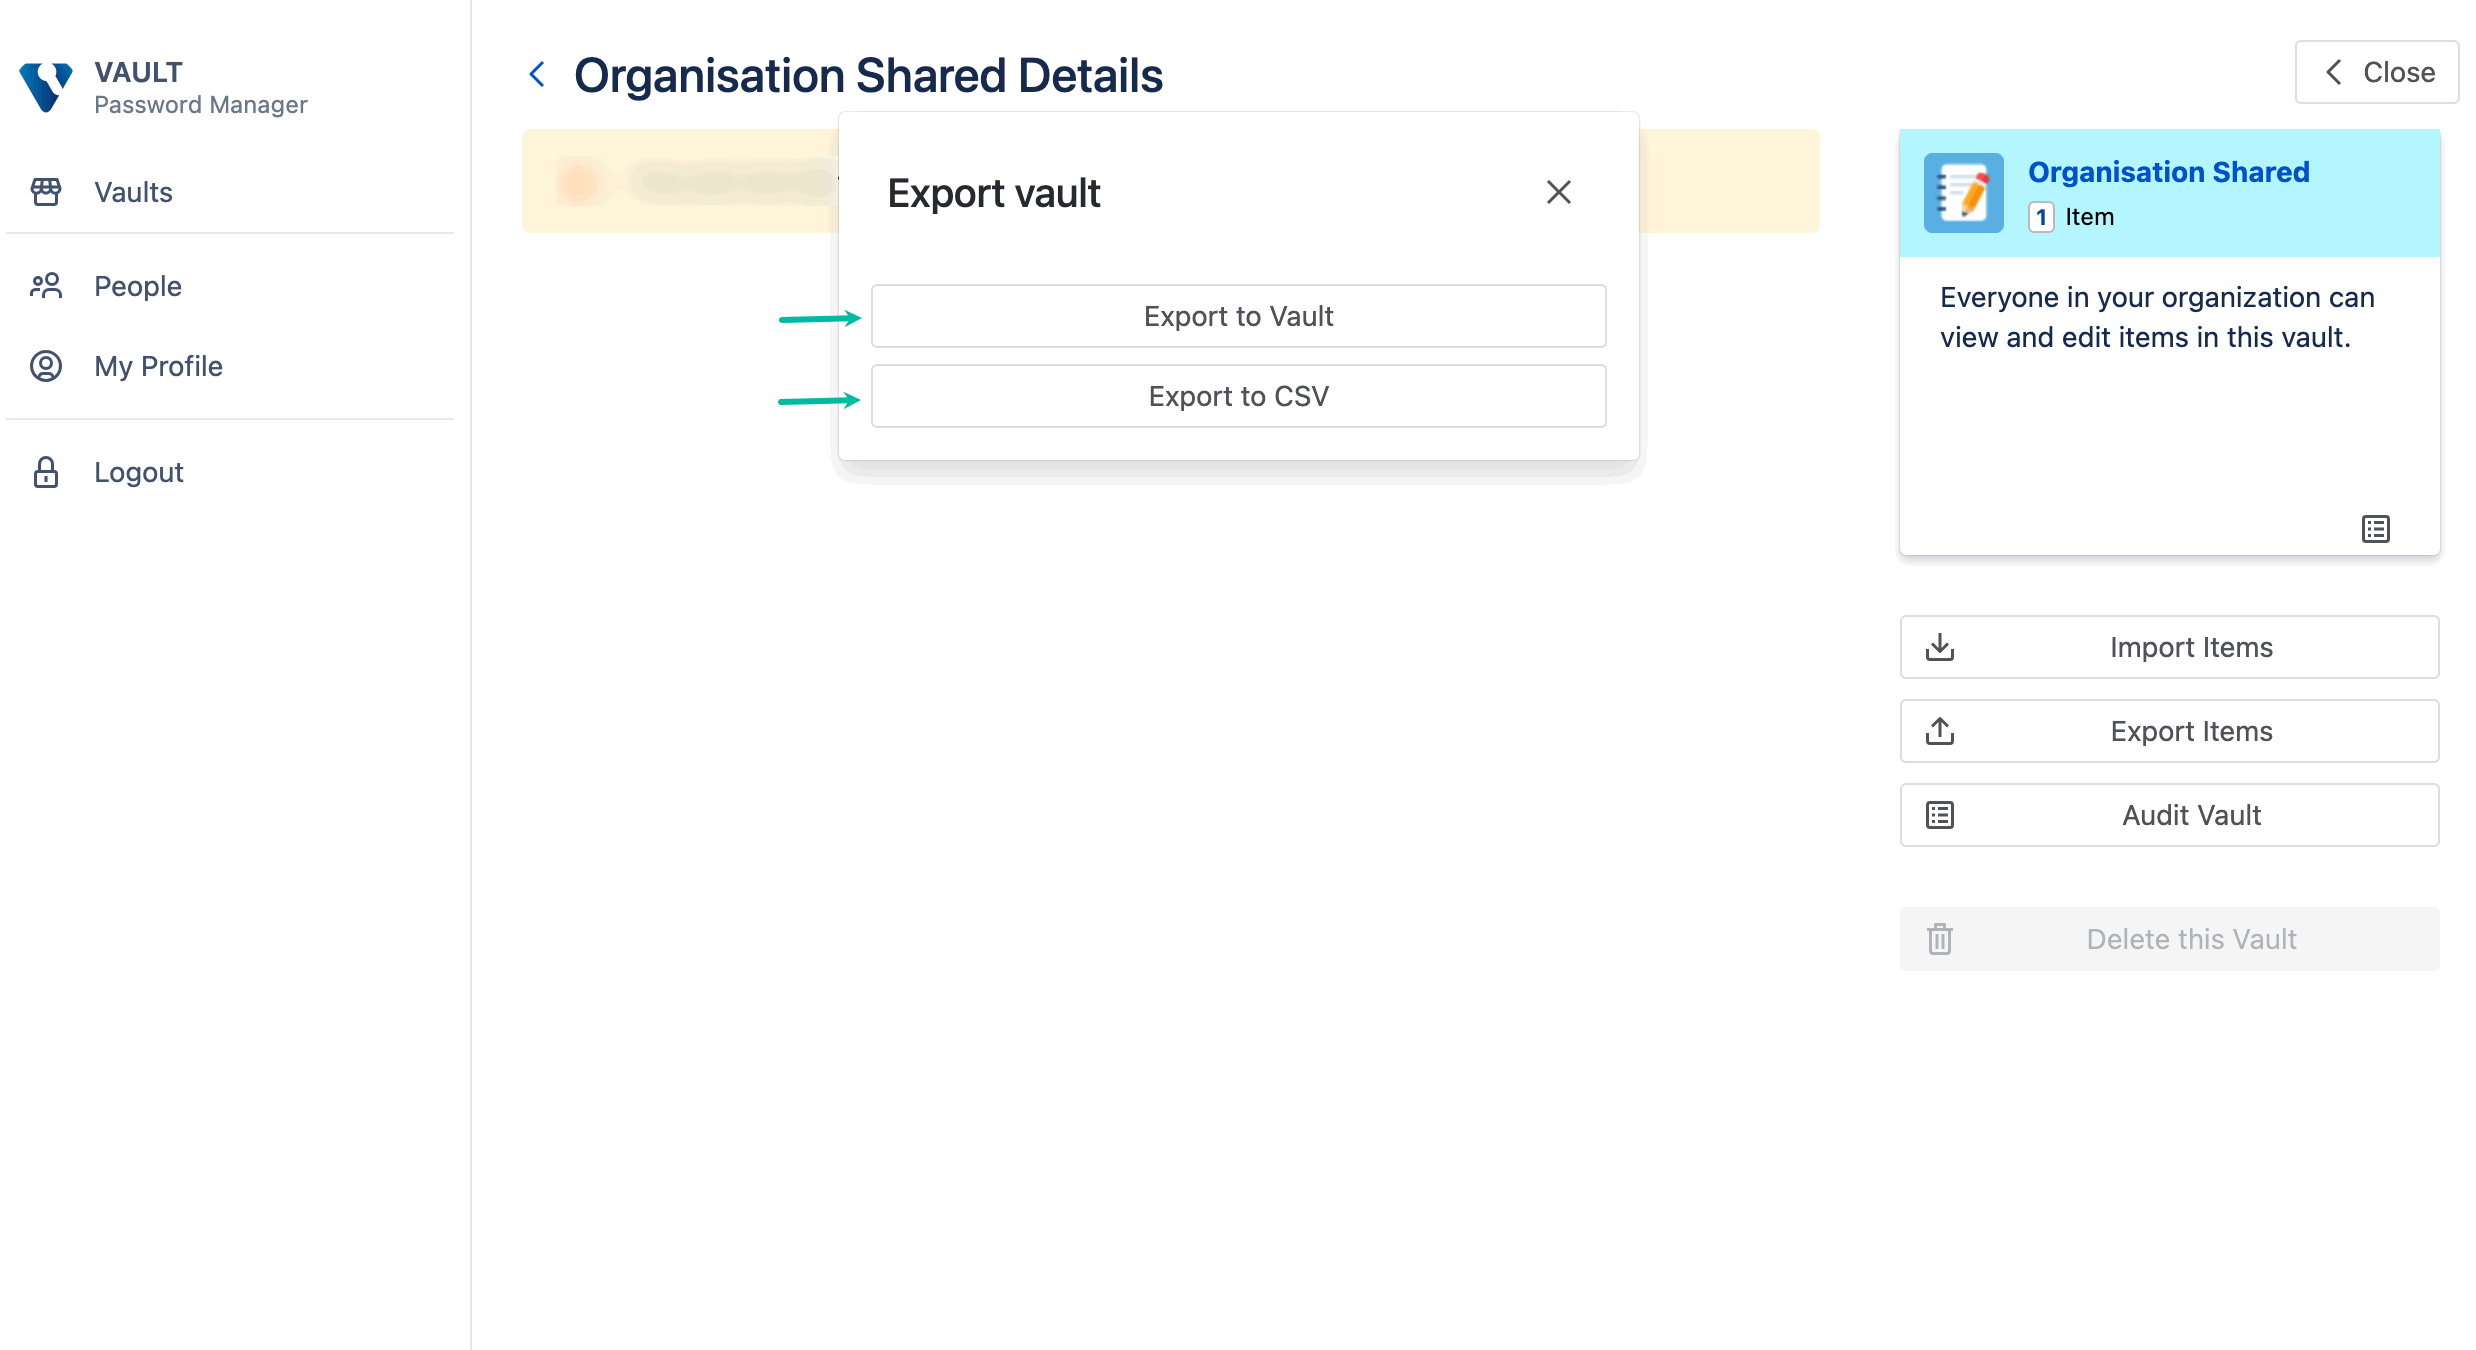Click the Logout padlock icon

pyautogui.click(x=46, y=472)
